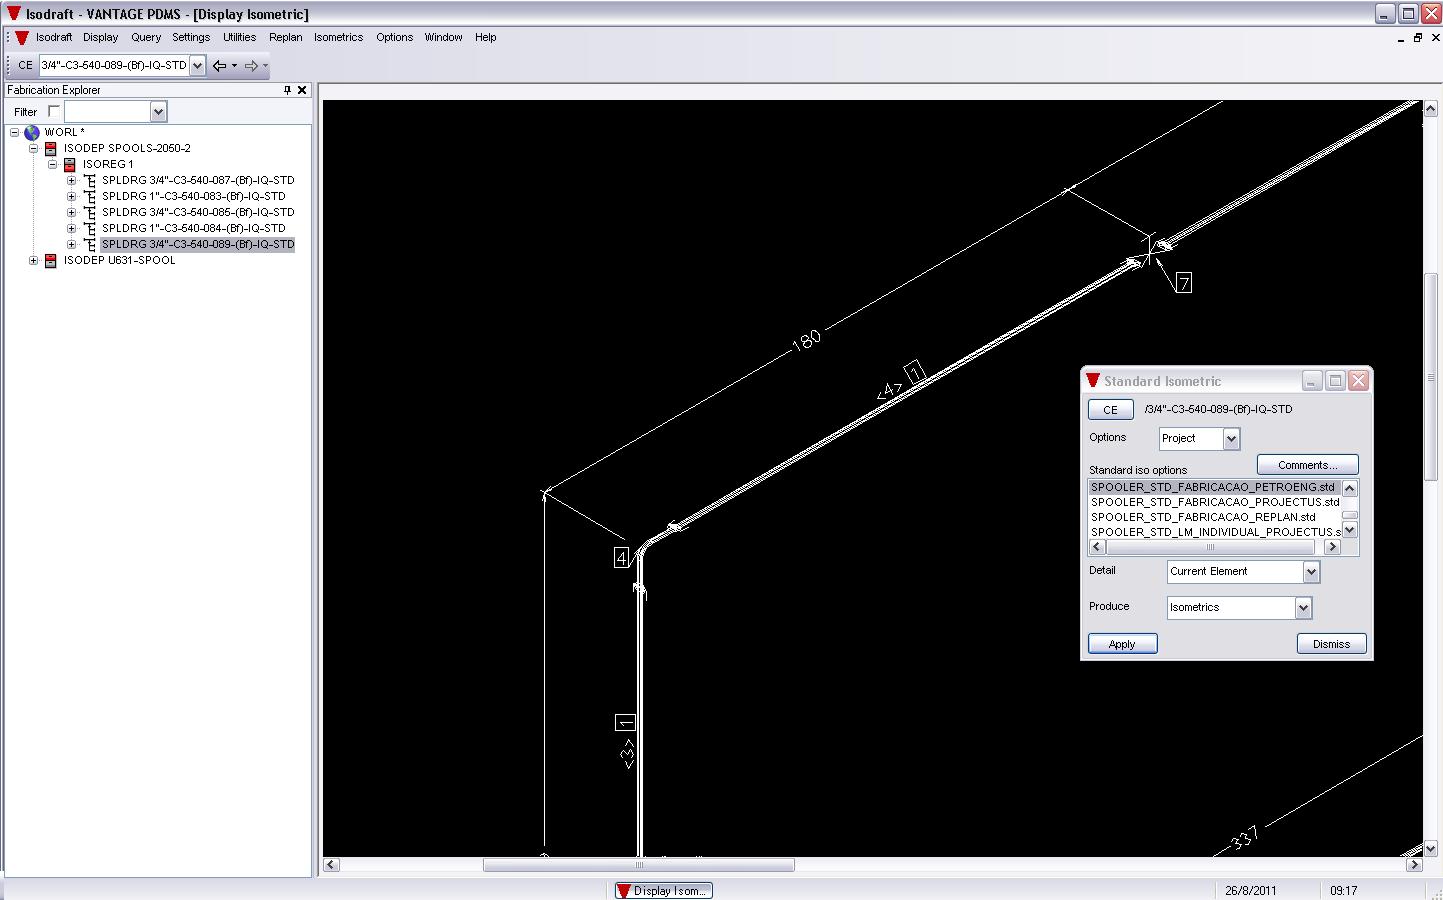The height and width of the screenshot is (900, 1443).
Task: Select SPLDRG 3/4"-C3-540-085-(Bf)-IQ-STD
Action: [198, 212]
